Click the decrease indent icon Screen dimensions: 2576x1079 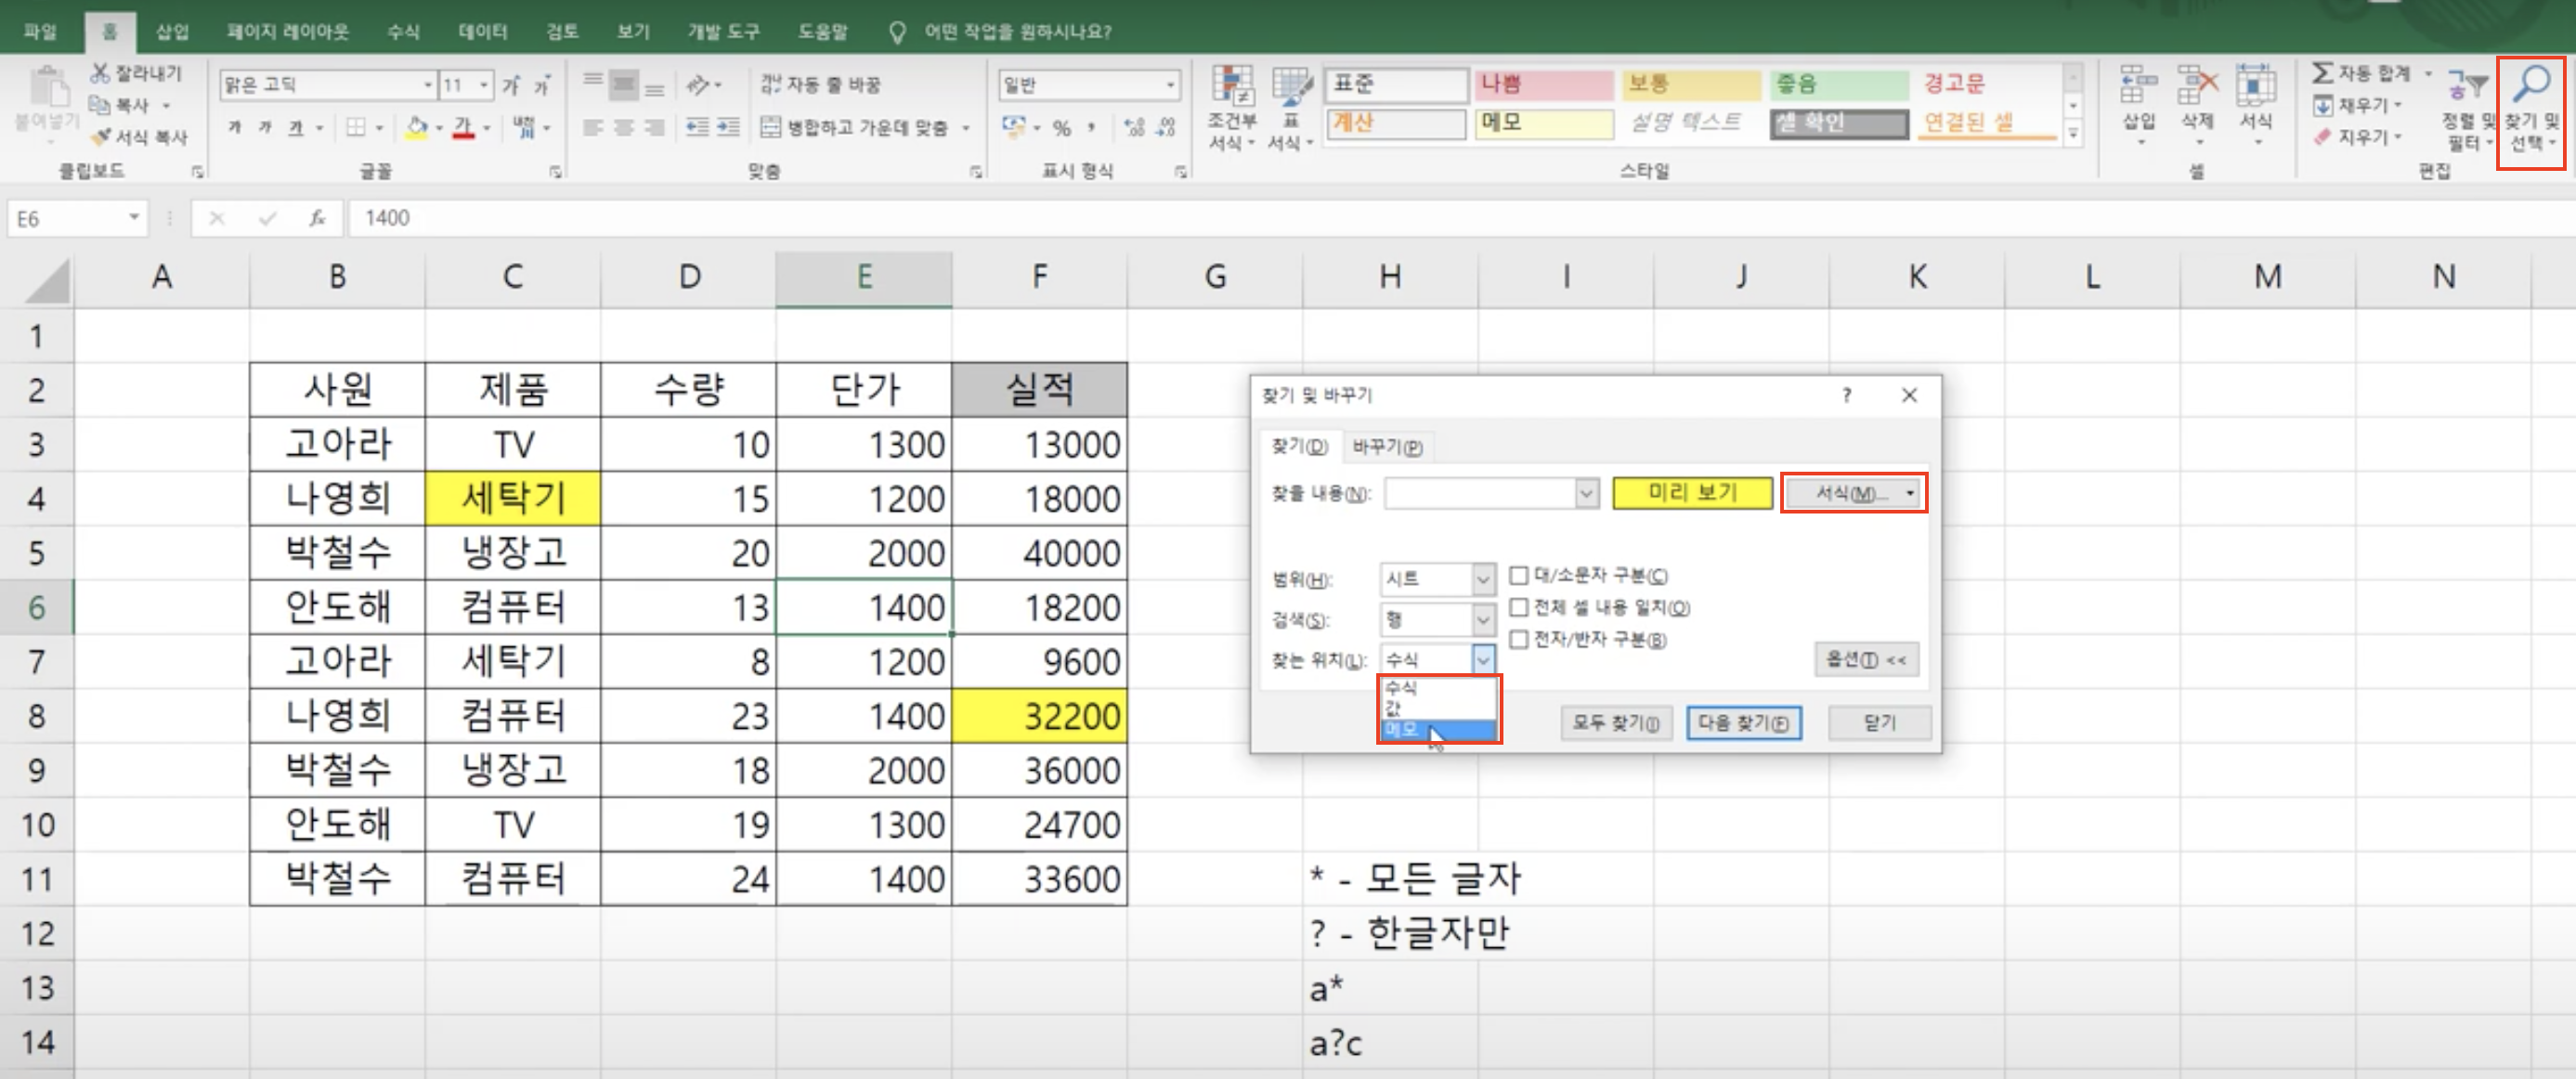pyautogui.click(x=698, y=127)
